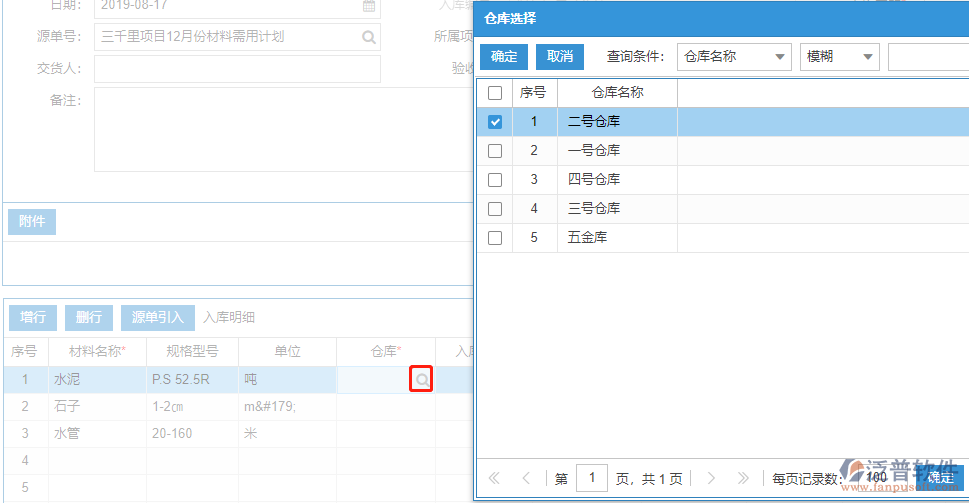This screenshot has width=969, height=503.
Task: Click the 石子 material cell
Action: [98, 407]
